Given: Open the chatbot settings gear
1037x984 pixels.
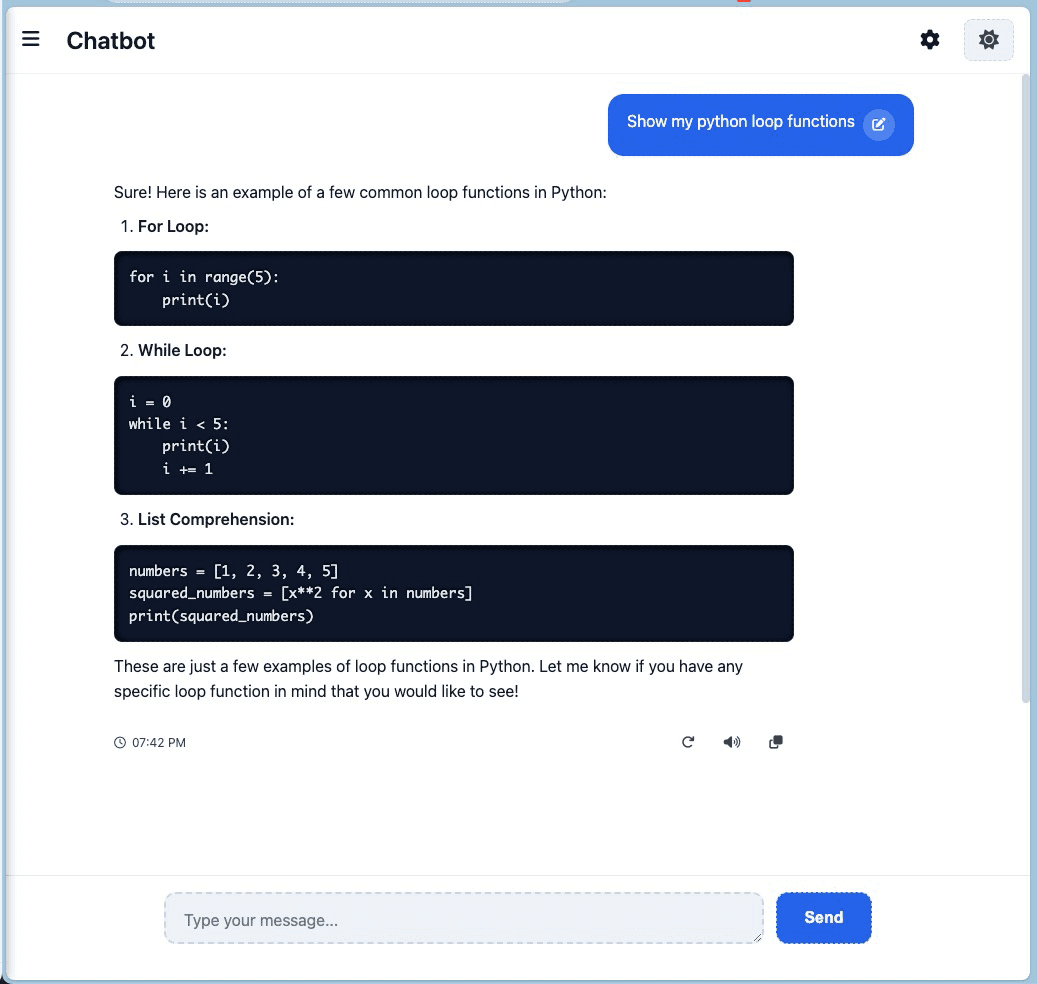Looking at the screenshot, I should [x=929, y=39].
